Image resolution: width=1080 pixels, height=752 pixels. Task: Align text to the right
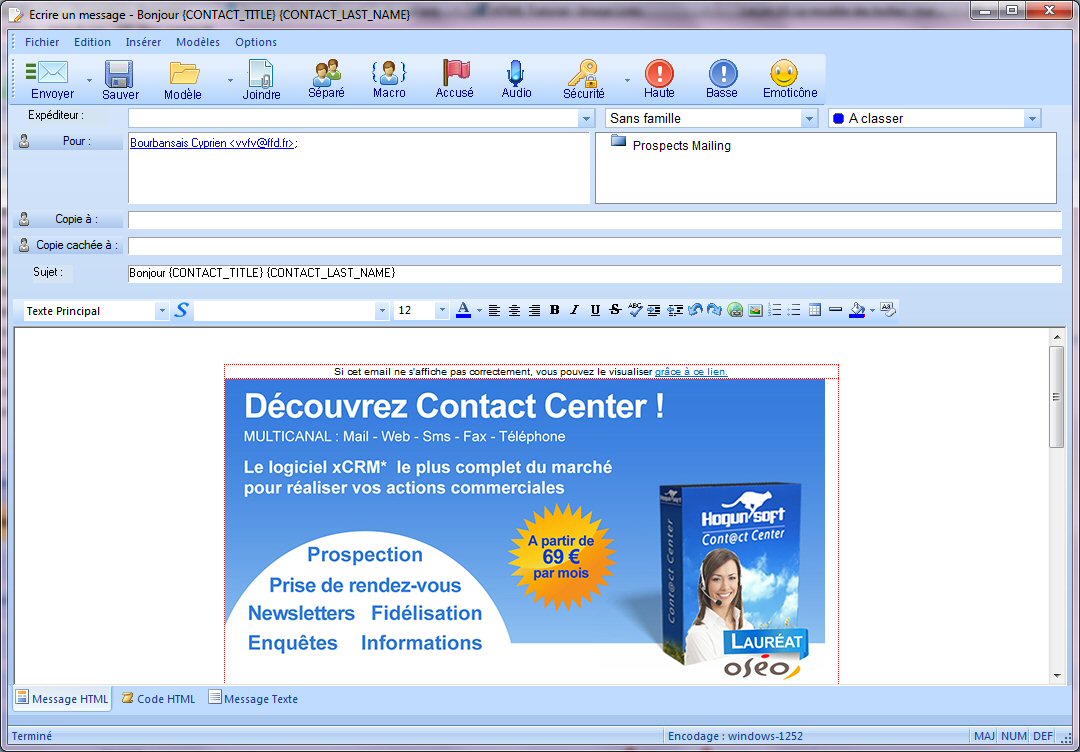[x=534, y=311]
